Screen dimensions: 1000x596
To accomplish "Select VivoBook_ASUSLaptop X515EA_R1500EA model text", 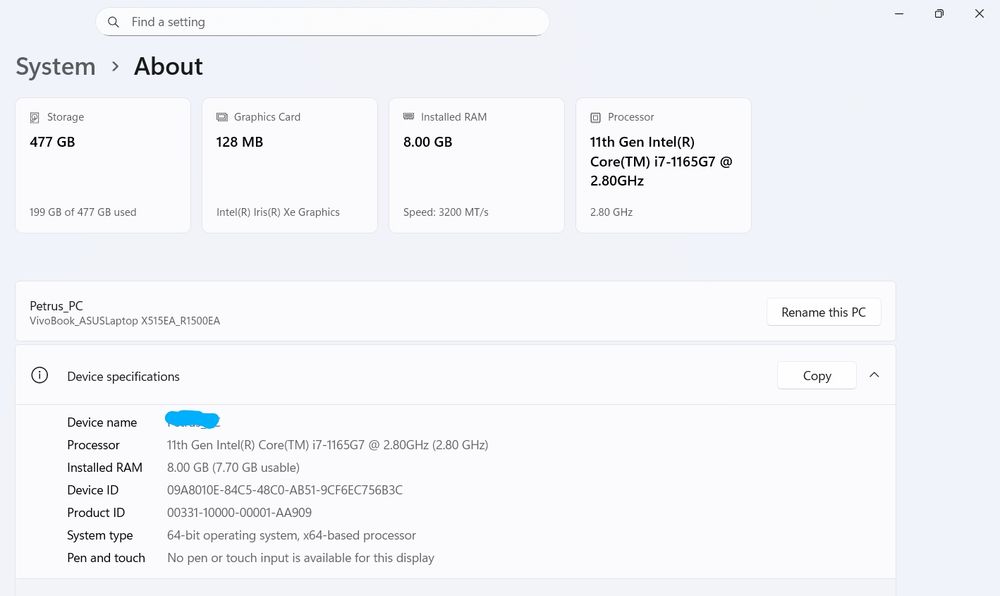I will [124, 321].
